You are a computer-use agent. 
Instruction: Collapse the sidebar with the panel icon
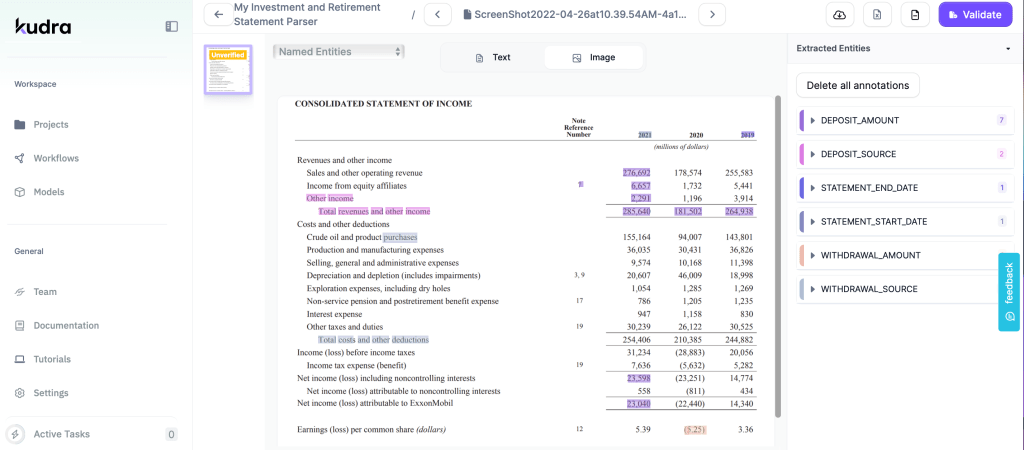pyautogui.click(x=172, y=26)
